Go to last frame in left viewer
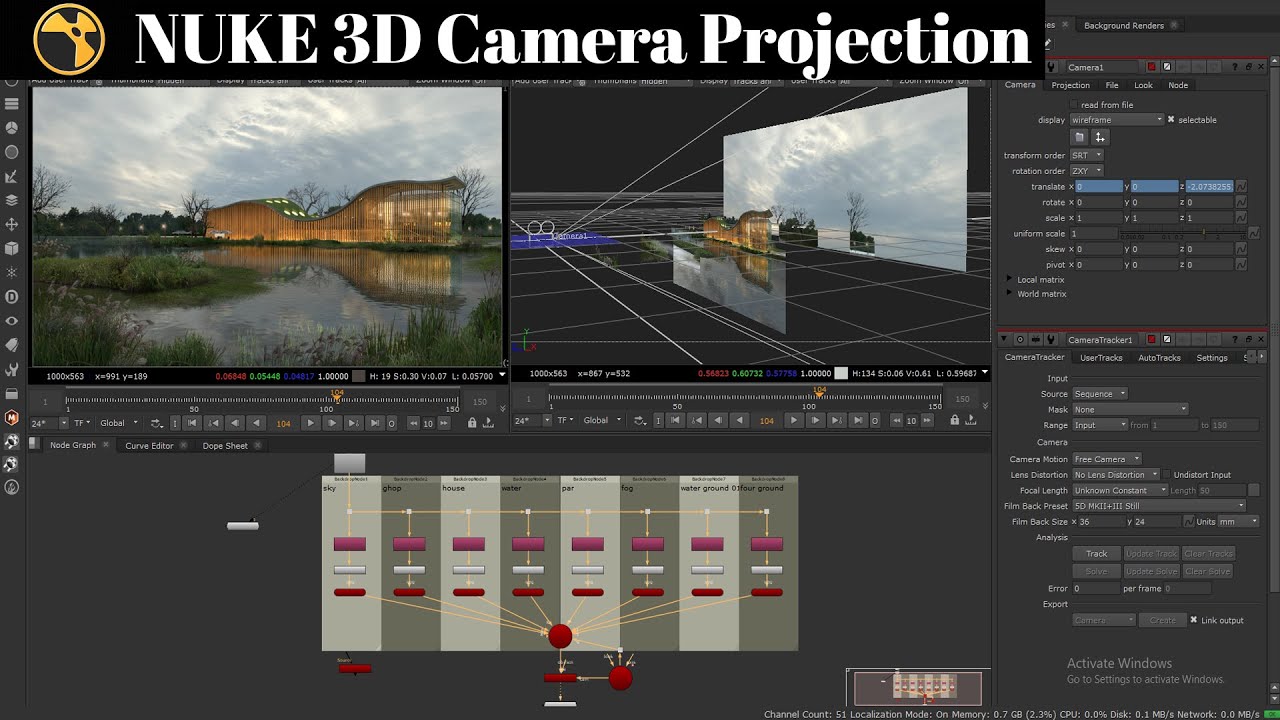This screenshot has width=1280, height=720. click(374, 423)
